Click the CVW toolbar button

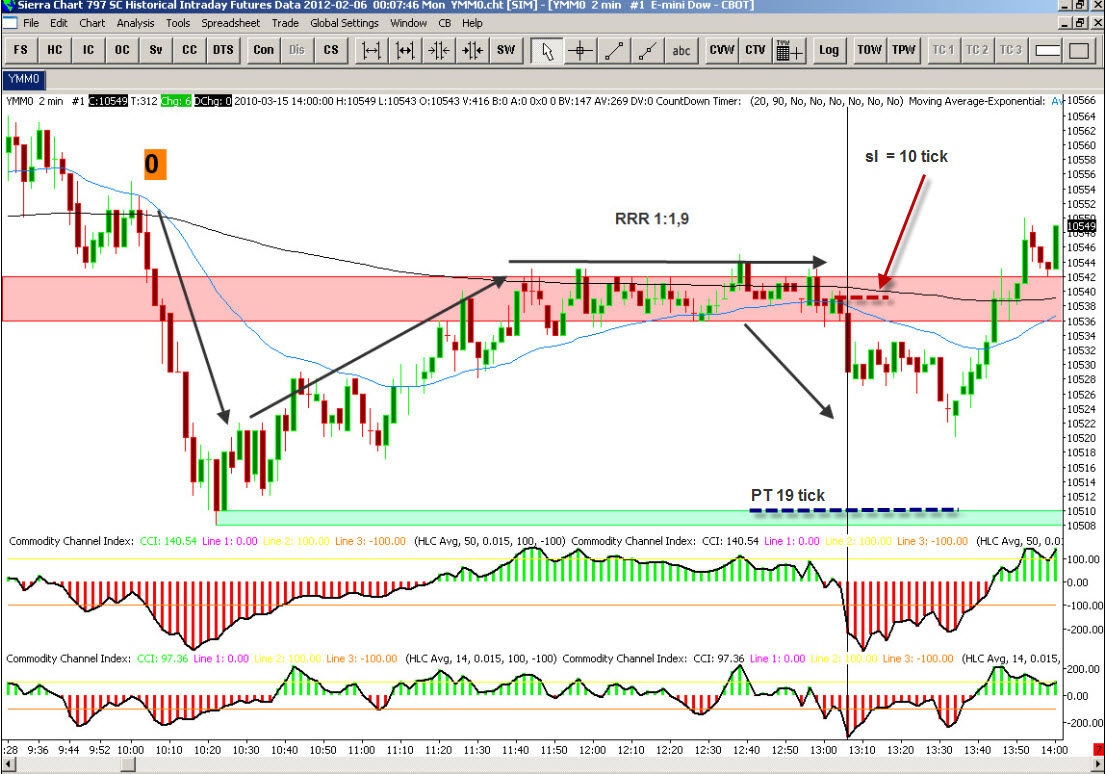coord(722,50)
